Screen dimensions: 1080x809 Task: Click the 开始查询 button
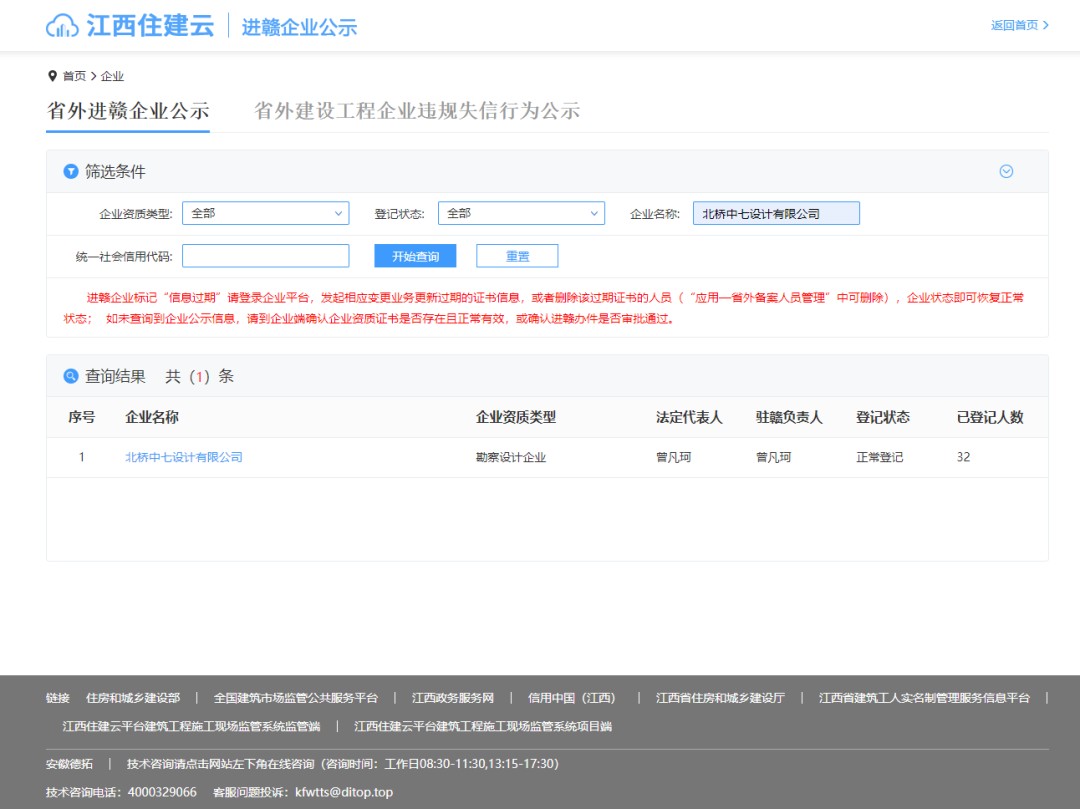(x=415, y=256)
